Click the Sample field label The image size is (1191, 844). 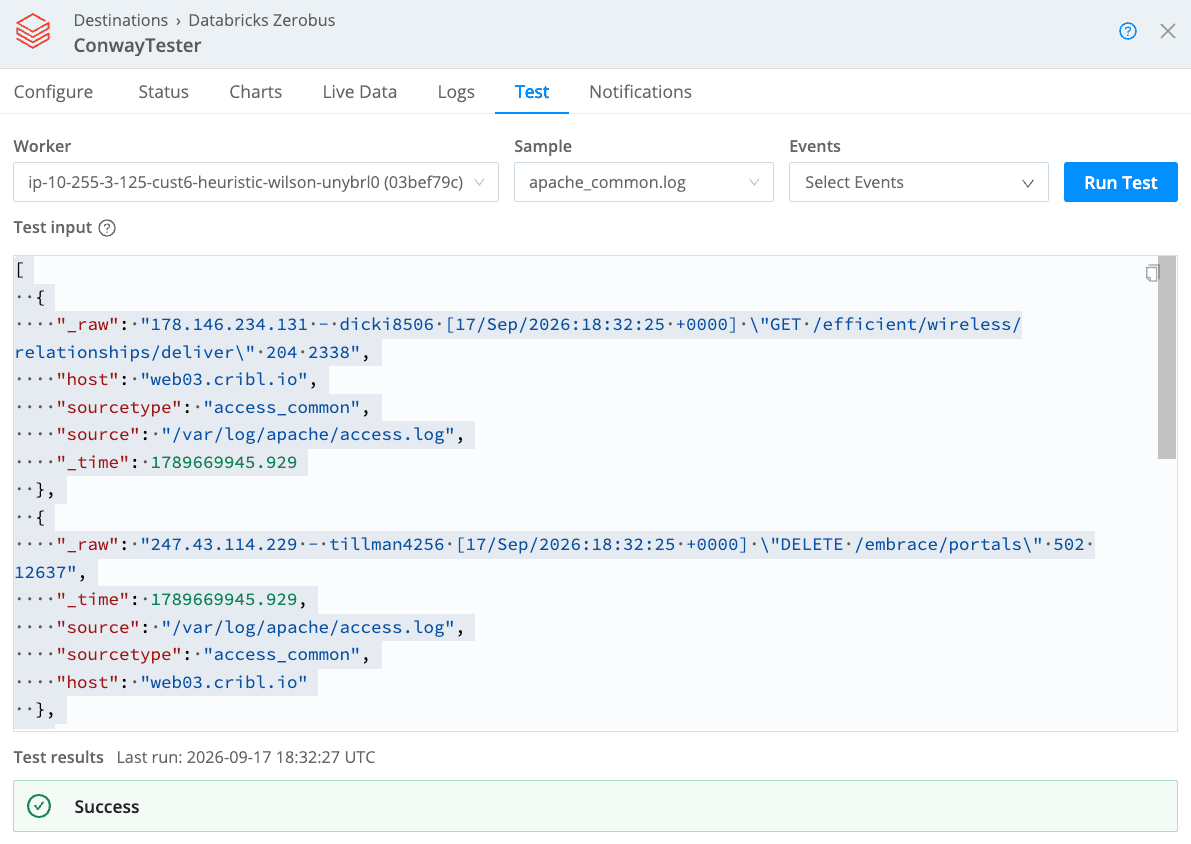tap(542, 147)
